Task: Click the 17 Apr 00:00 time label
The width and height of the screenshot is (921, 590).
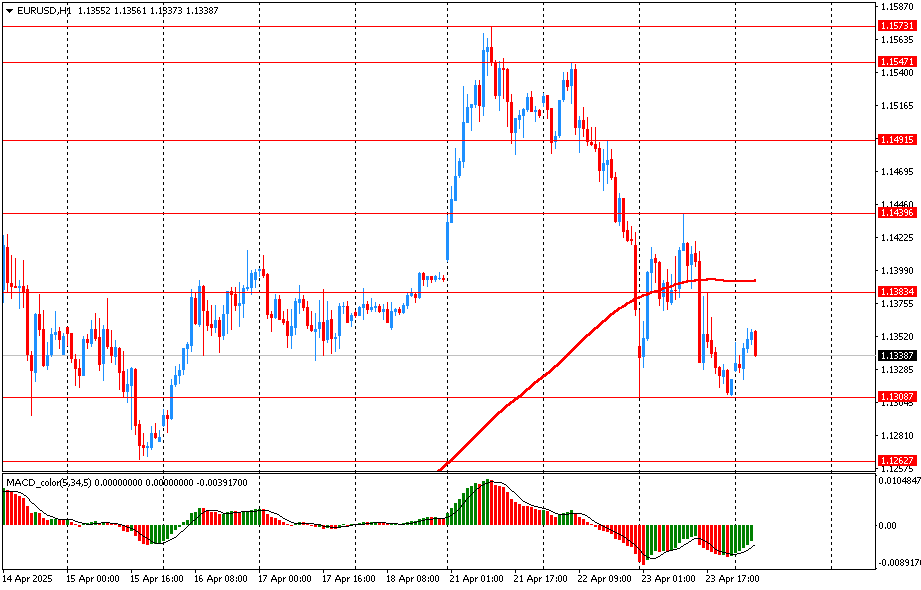Action: [x=282, y=578]
